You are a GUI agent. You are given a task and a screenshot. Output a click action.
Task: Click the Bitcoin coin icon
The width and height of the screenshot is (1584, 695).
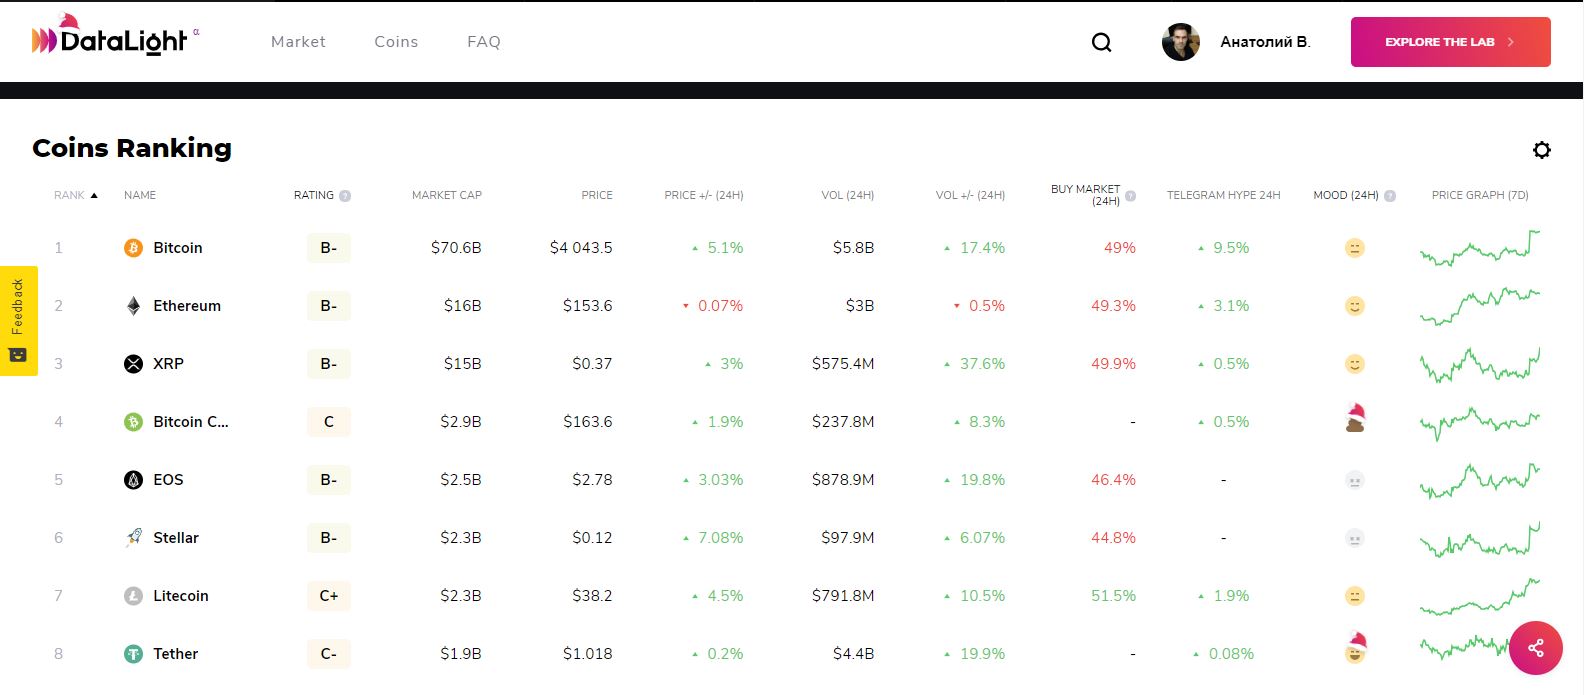133,248
